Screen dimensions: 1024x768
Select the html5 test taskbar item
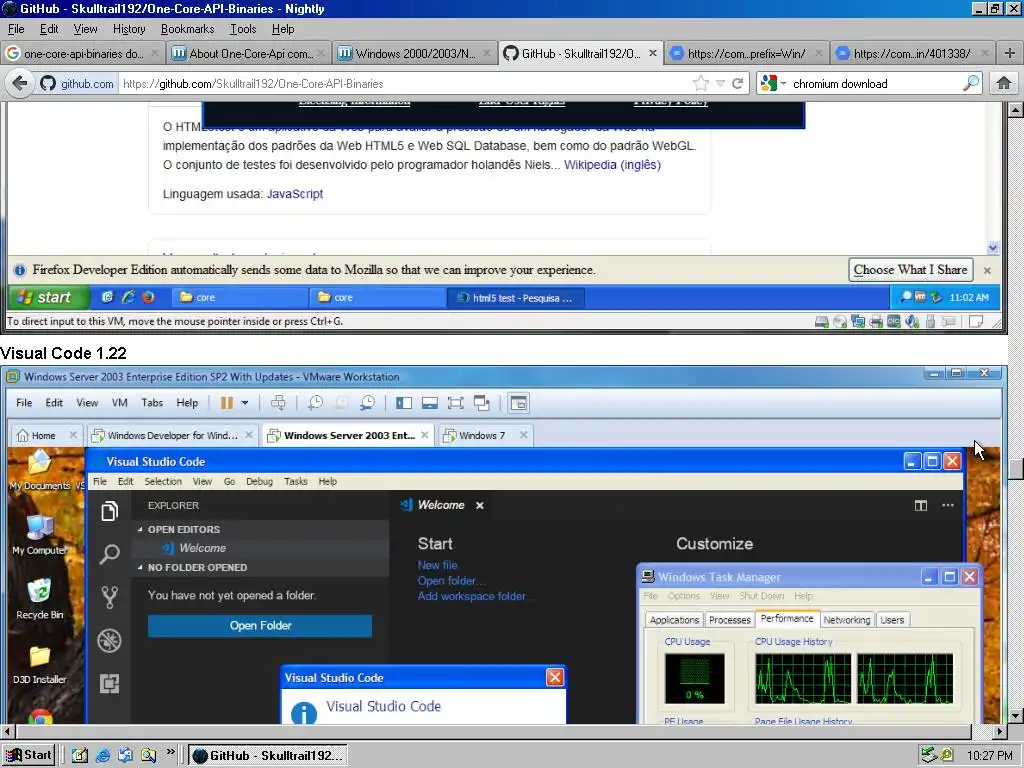coord(515,298)
